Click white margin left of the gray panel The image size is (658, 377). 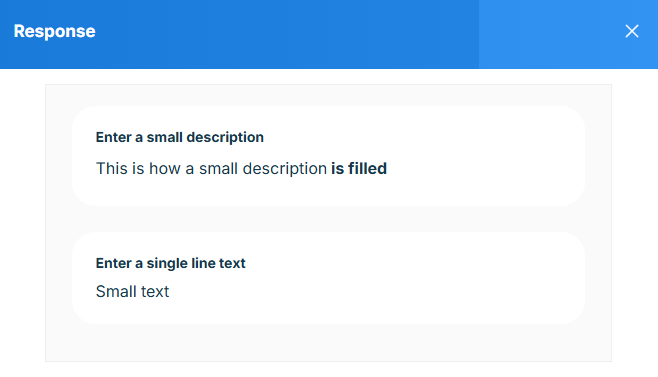click(x=23, y=223)
